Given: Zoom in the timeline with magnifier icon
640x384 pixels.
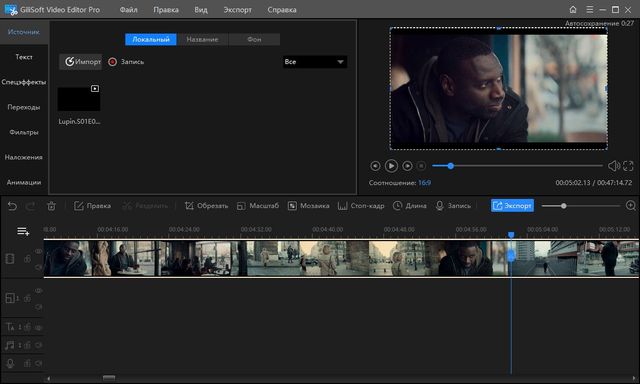Looking at the screenshot, I should [631, 206].
